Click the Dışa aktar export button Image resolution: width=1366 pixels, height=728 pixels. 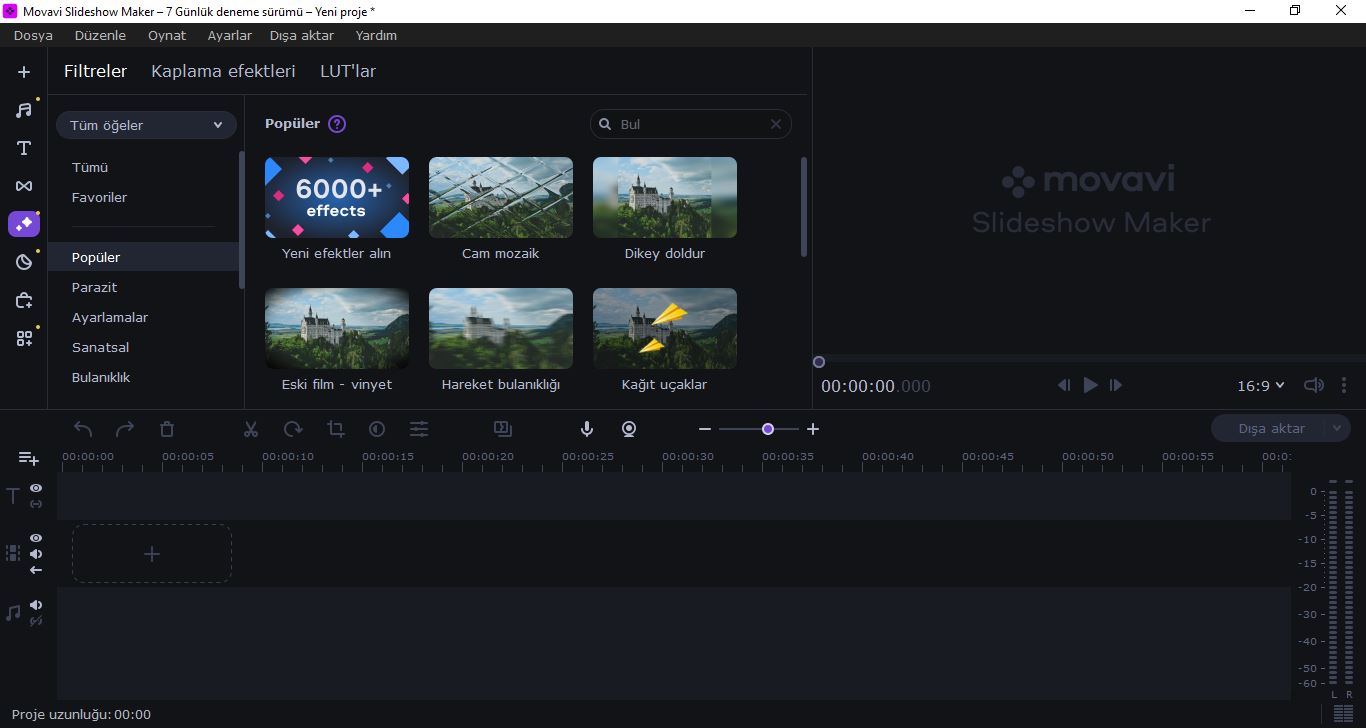[1271, 428]
